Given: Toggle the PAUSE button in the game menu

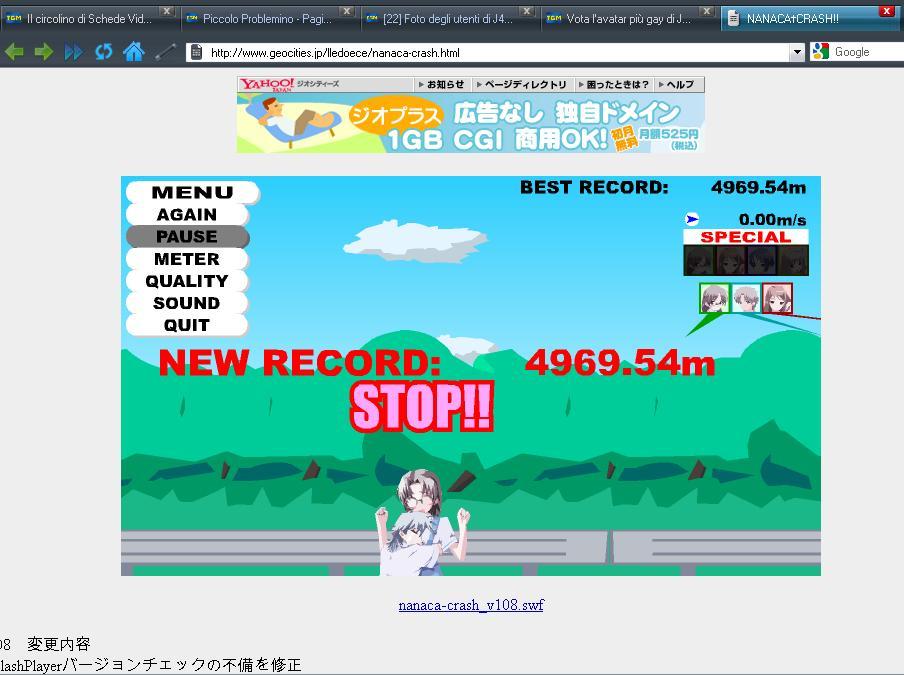Looking at the screenshot, I should pyautogui.click(x=187, y=236).
